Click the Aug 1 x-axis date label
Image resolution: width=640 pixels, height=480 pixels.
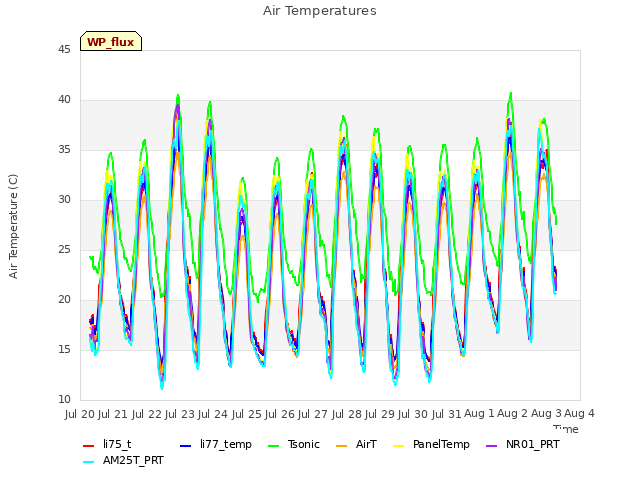480,413
